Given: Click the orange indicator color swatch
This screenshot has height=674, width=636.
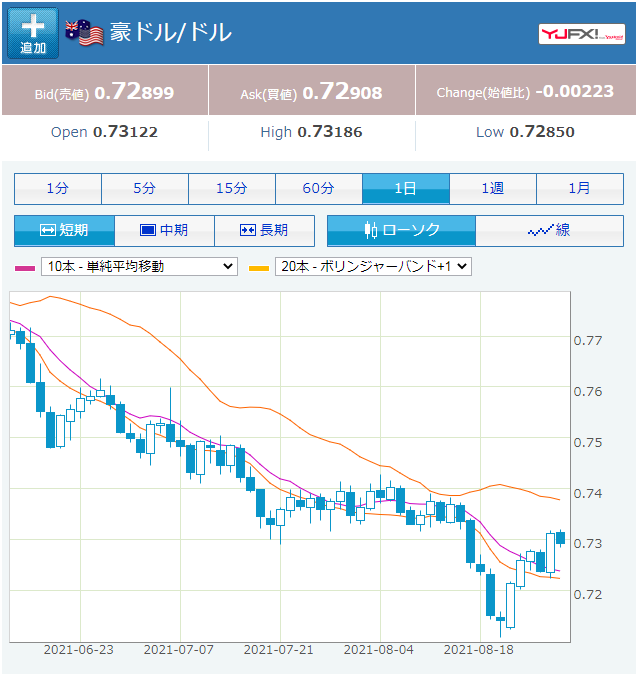Looking at the screenshot, I should tap(259, 268).
